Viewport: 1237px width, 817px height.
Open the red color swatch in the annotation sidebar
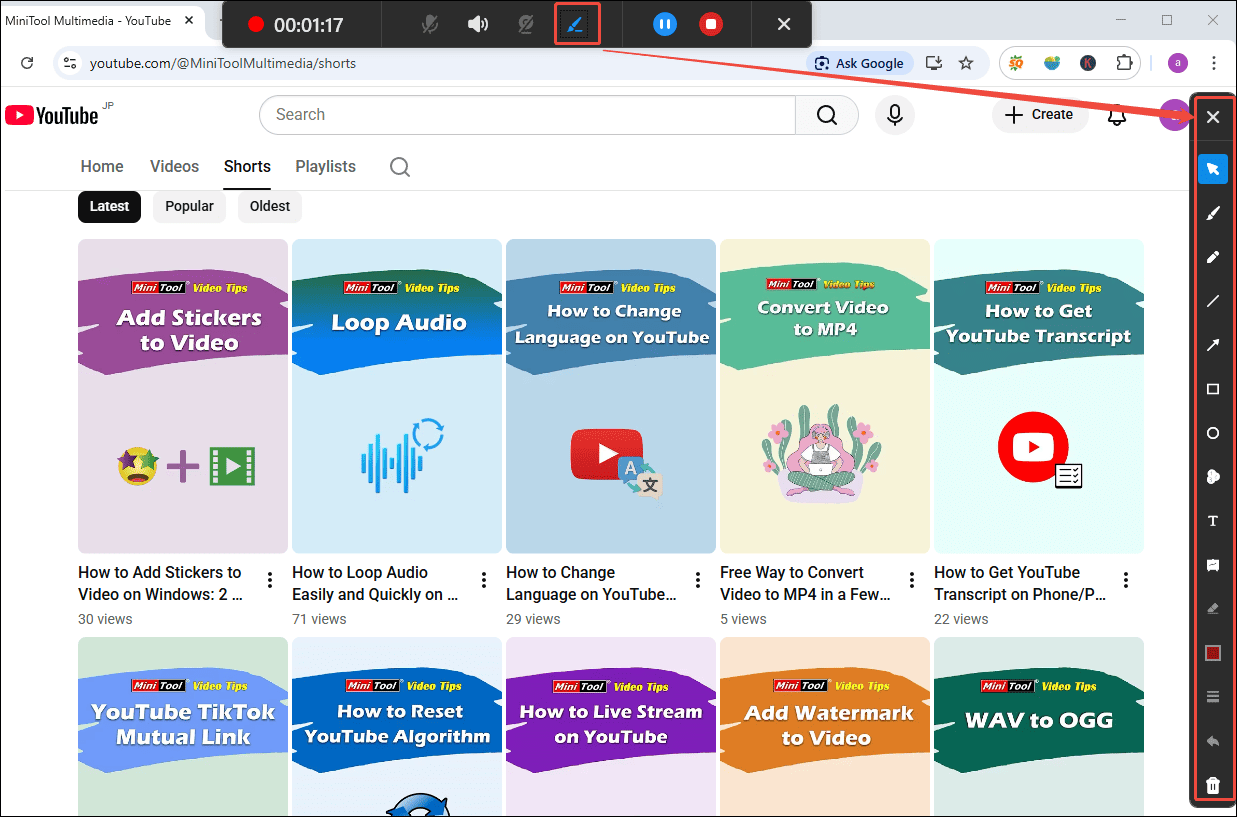coord(1213,652)
